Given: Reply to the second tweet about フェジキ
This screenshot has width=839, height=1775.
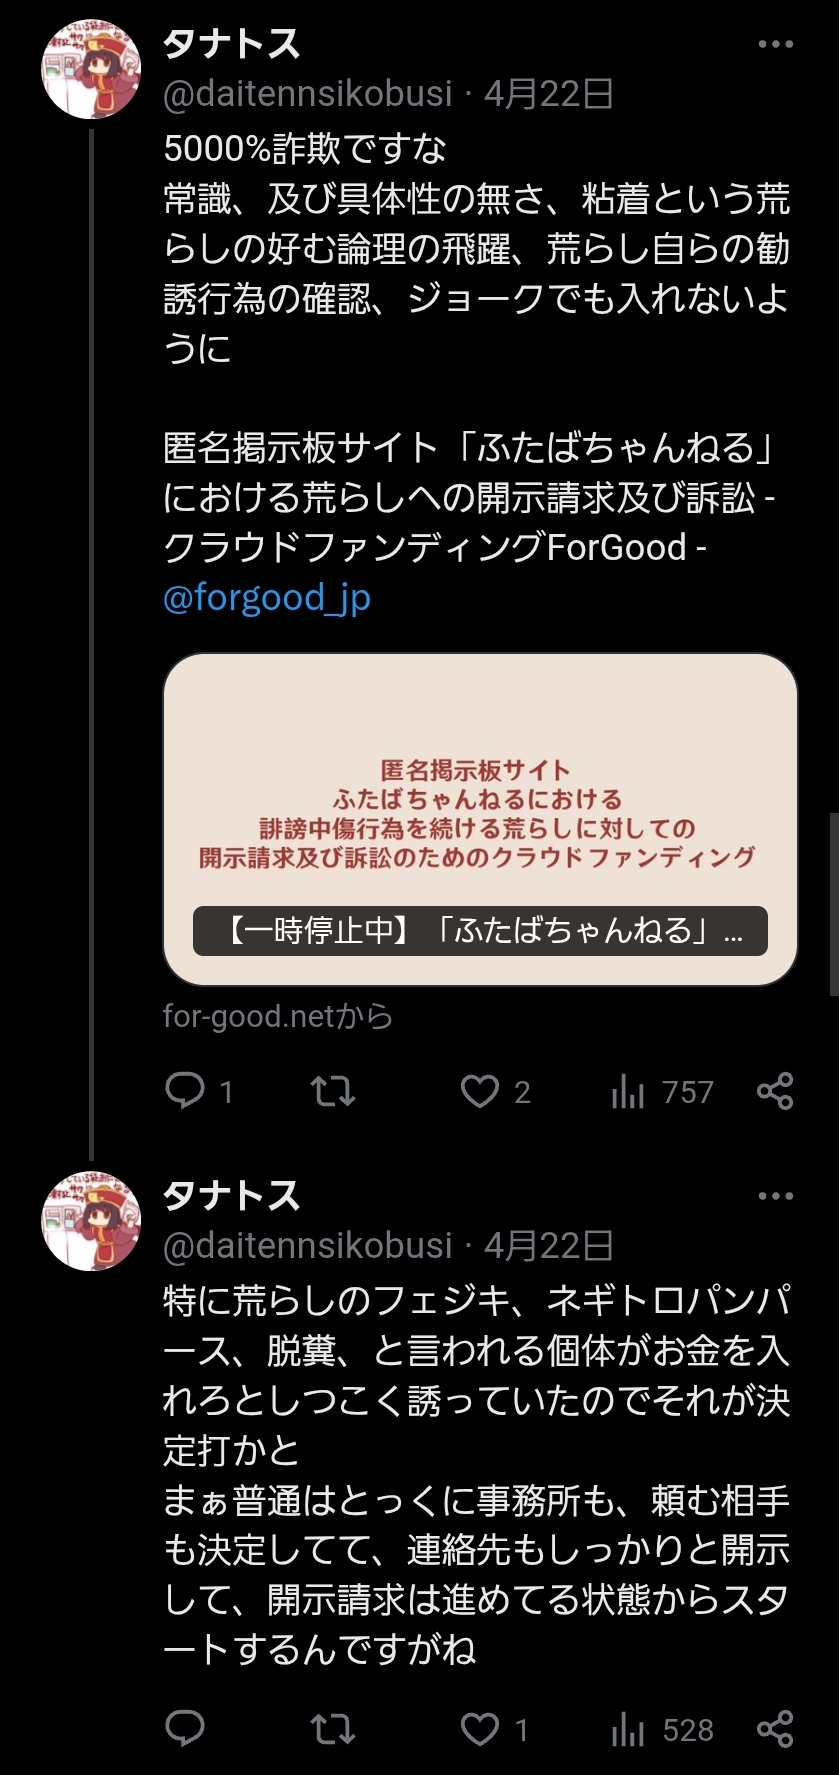Looking at the screenshot, I should point(185,1729).
